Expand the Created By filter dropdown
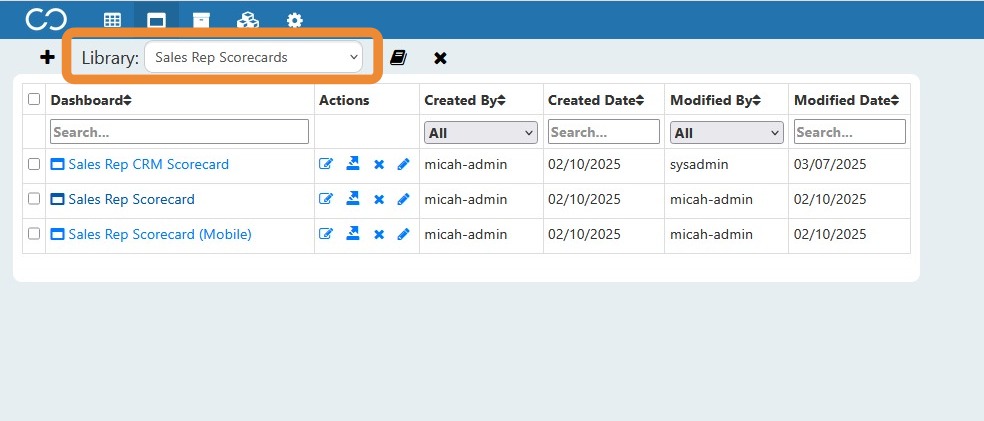This screenshot has width=984, height=421. tap(481, 132)
